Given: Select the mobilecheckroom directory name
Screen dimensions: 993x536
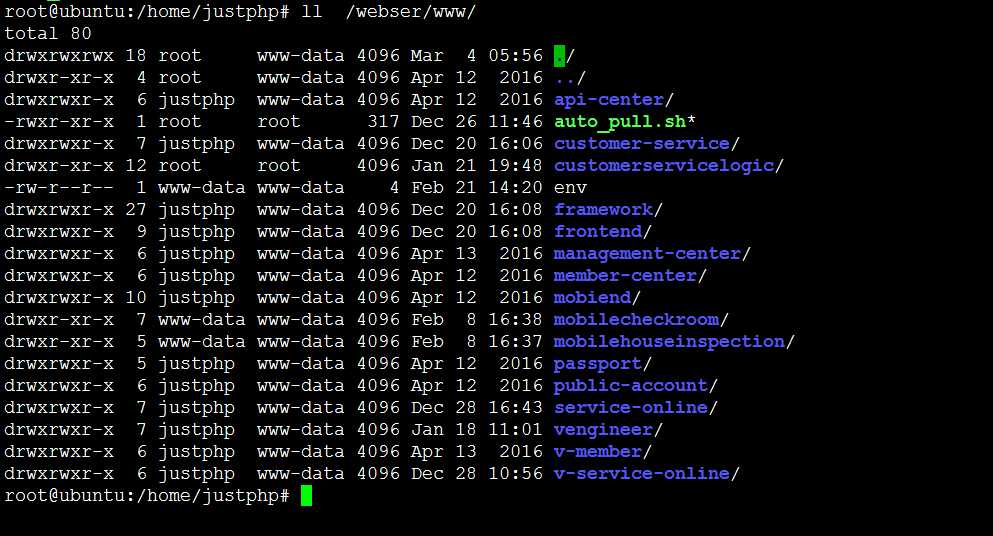Looking at the screenshot, I should click(636, 320).
